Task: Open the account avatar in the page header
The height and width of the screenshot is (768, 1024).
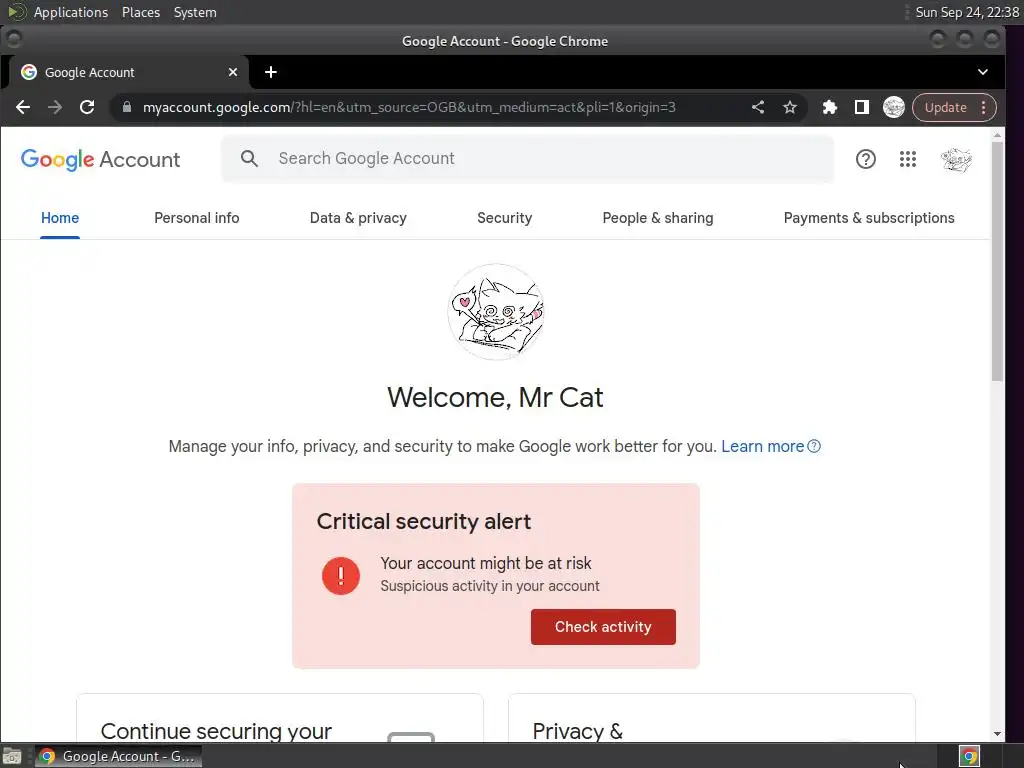Action: 956,159
